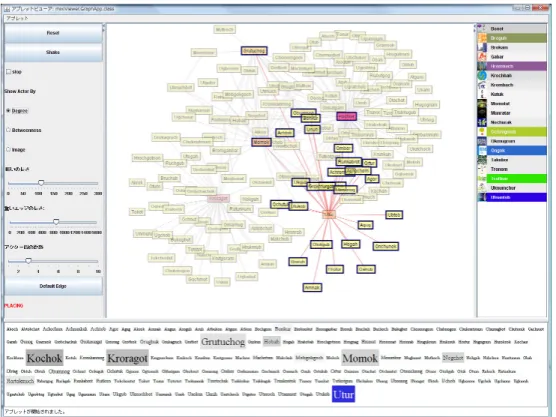Click the Shake button

53,52
